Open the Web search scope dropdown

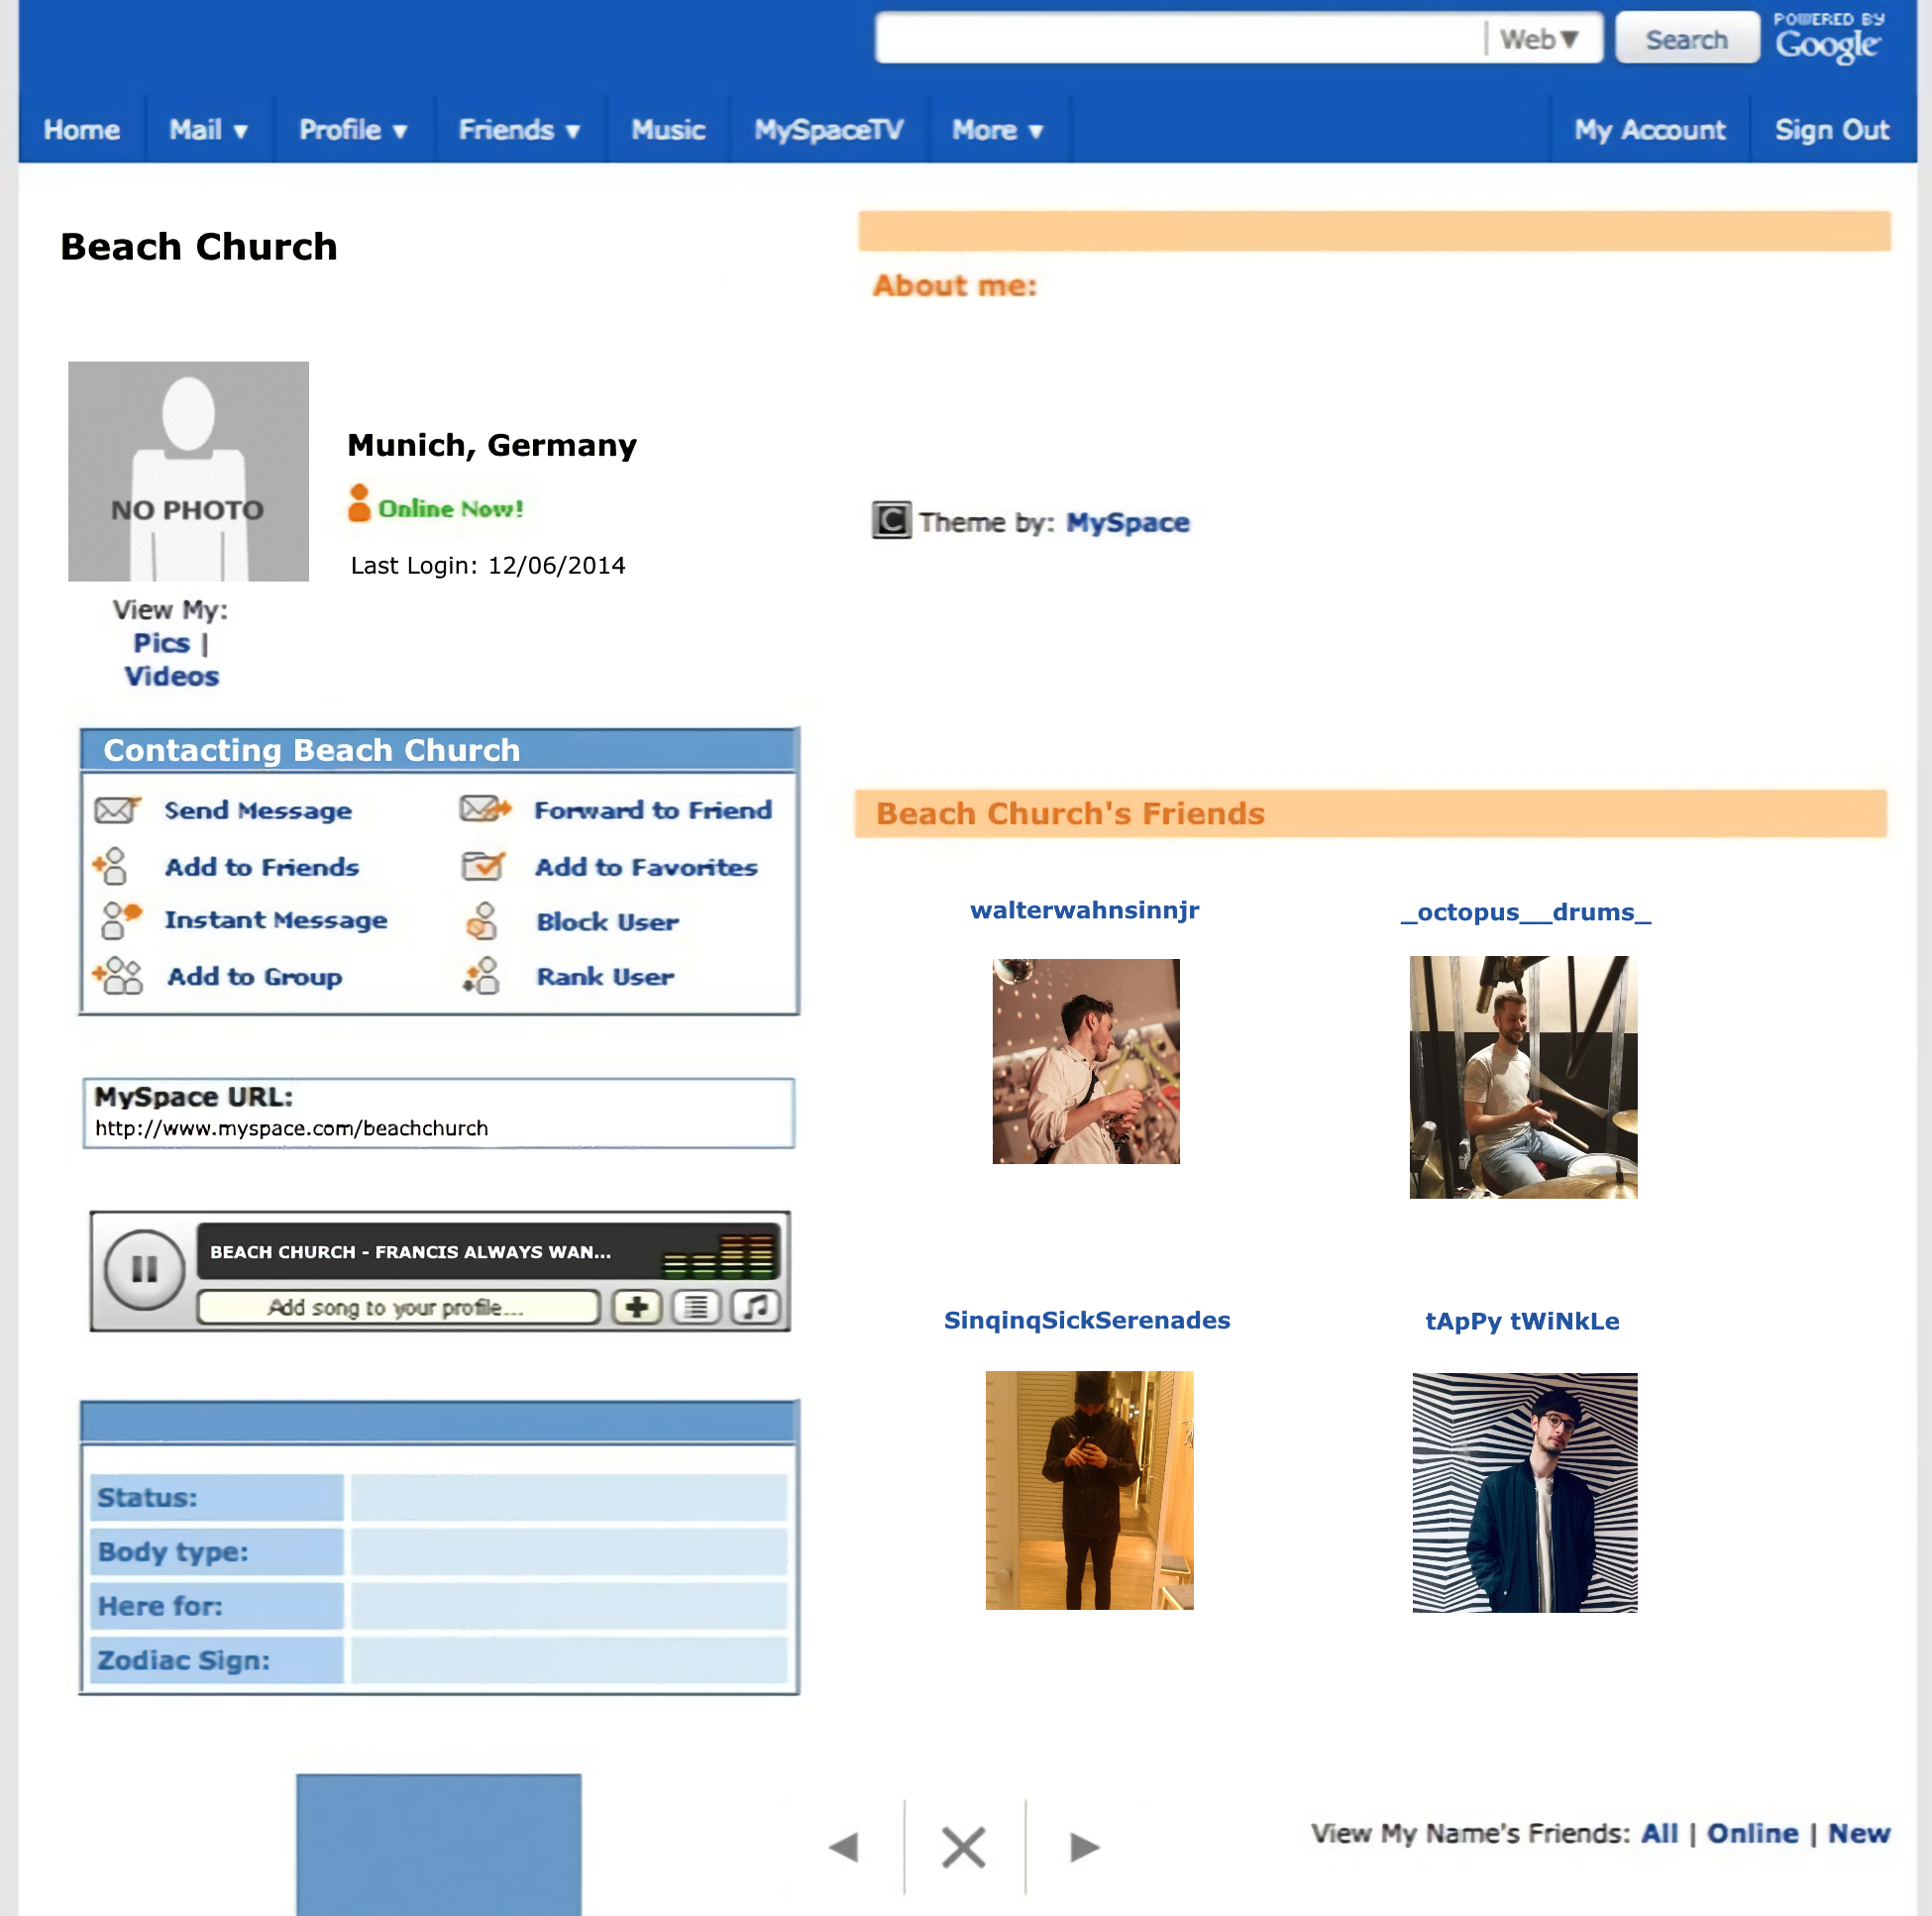point(1539,39)
